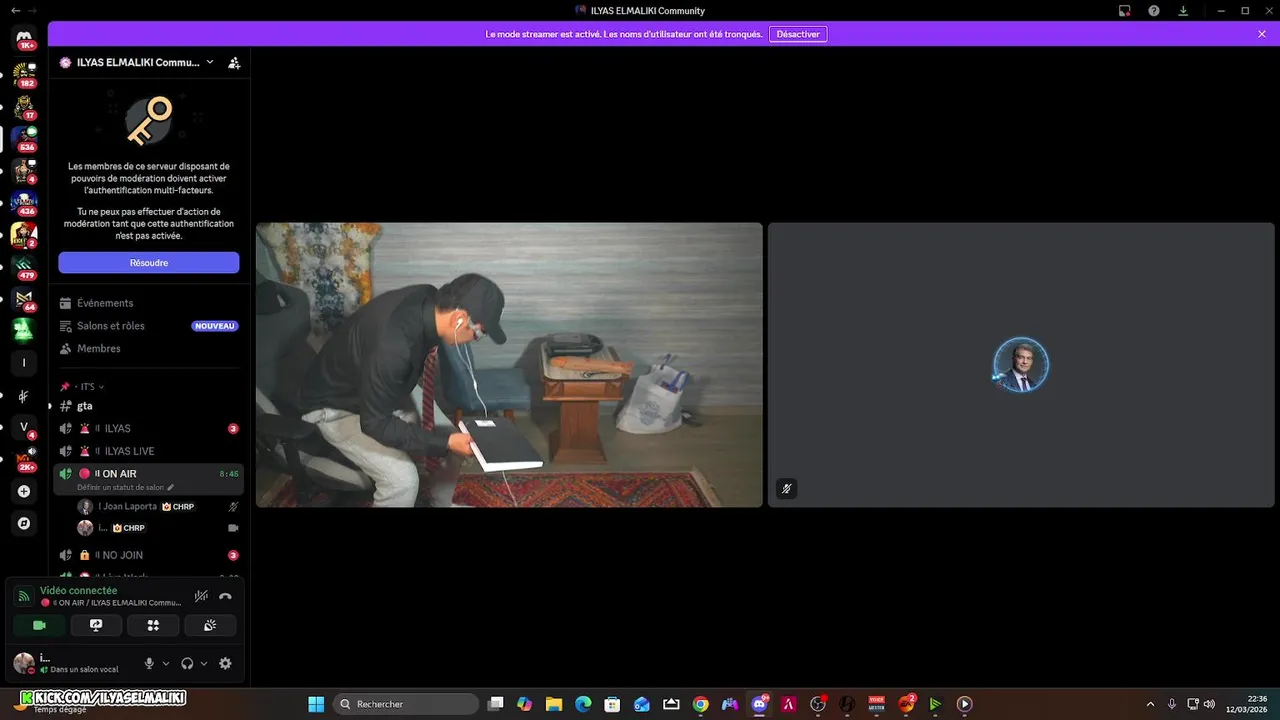
Task: Toggle microphone mute in user panel
Action: 149,663
